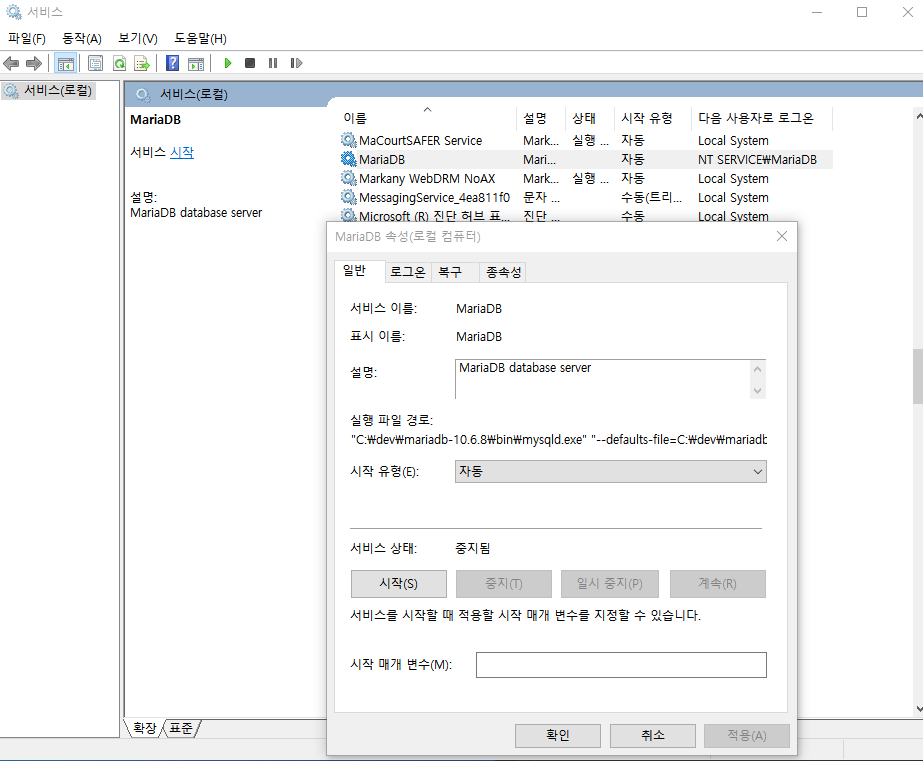This screenshot has width=923, height=761.
Task: Open the 보기(V) menu
Action: tap(138, 38)
